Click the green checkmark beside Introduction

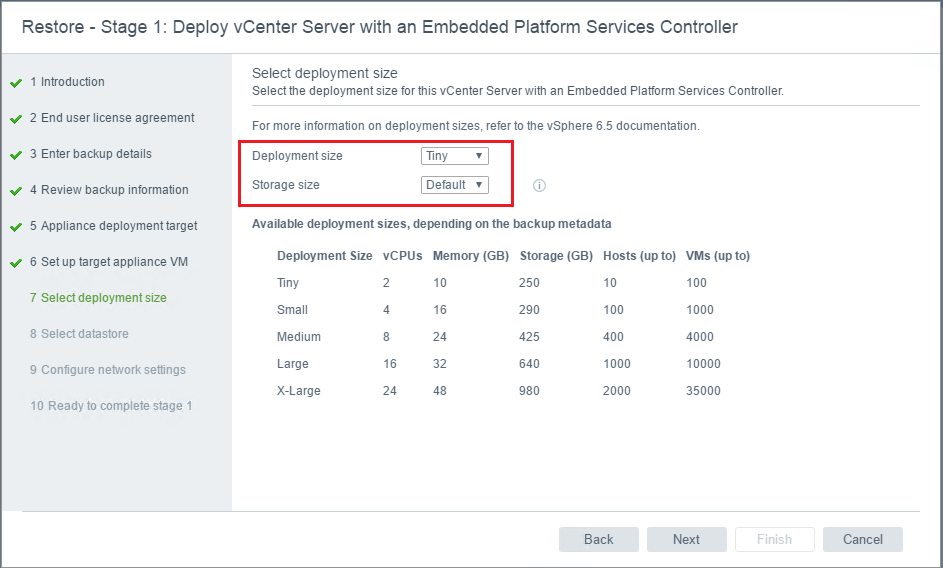(16, 83)
